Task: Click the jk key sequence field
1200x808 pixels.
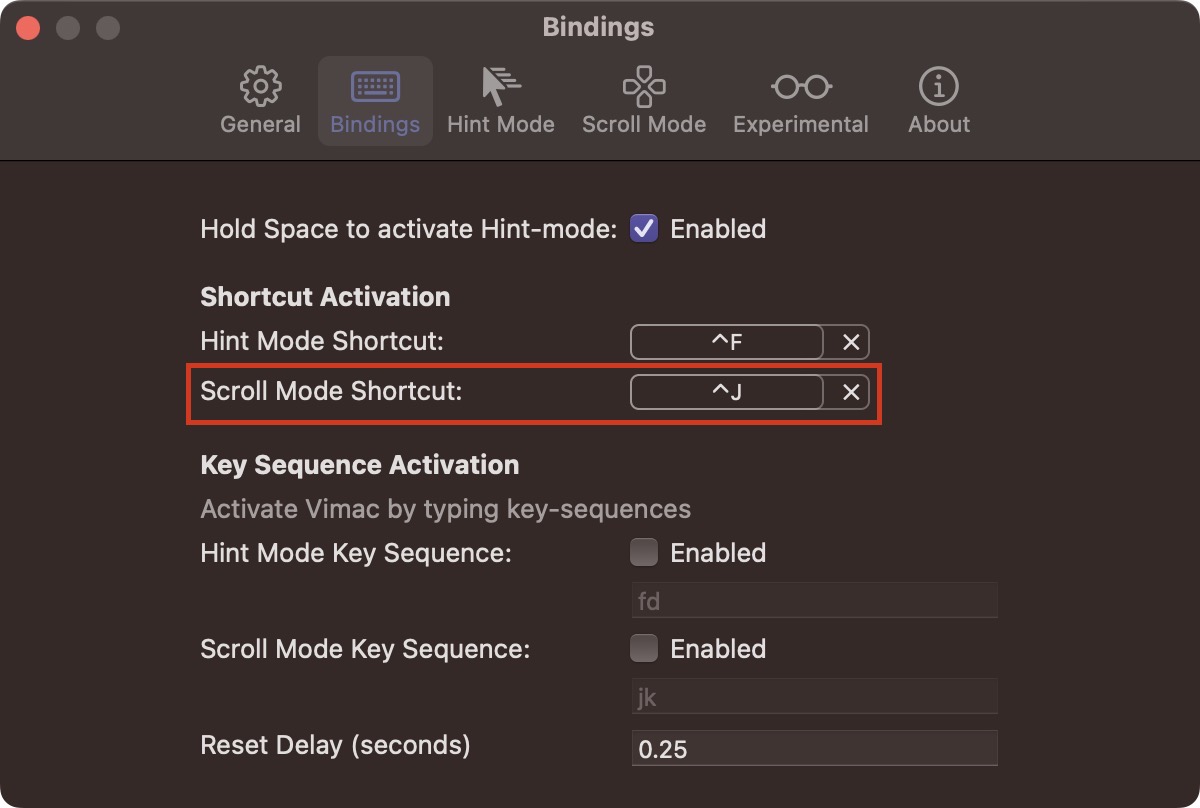Action: point(815,696)
